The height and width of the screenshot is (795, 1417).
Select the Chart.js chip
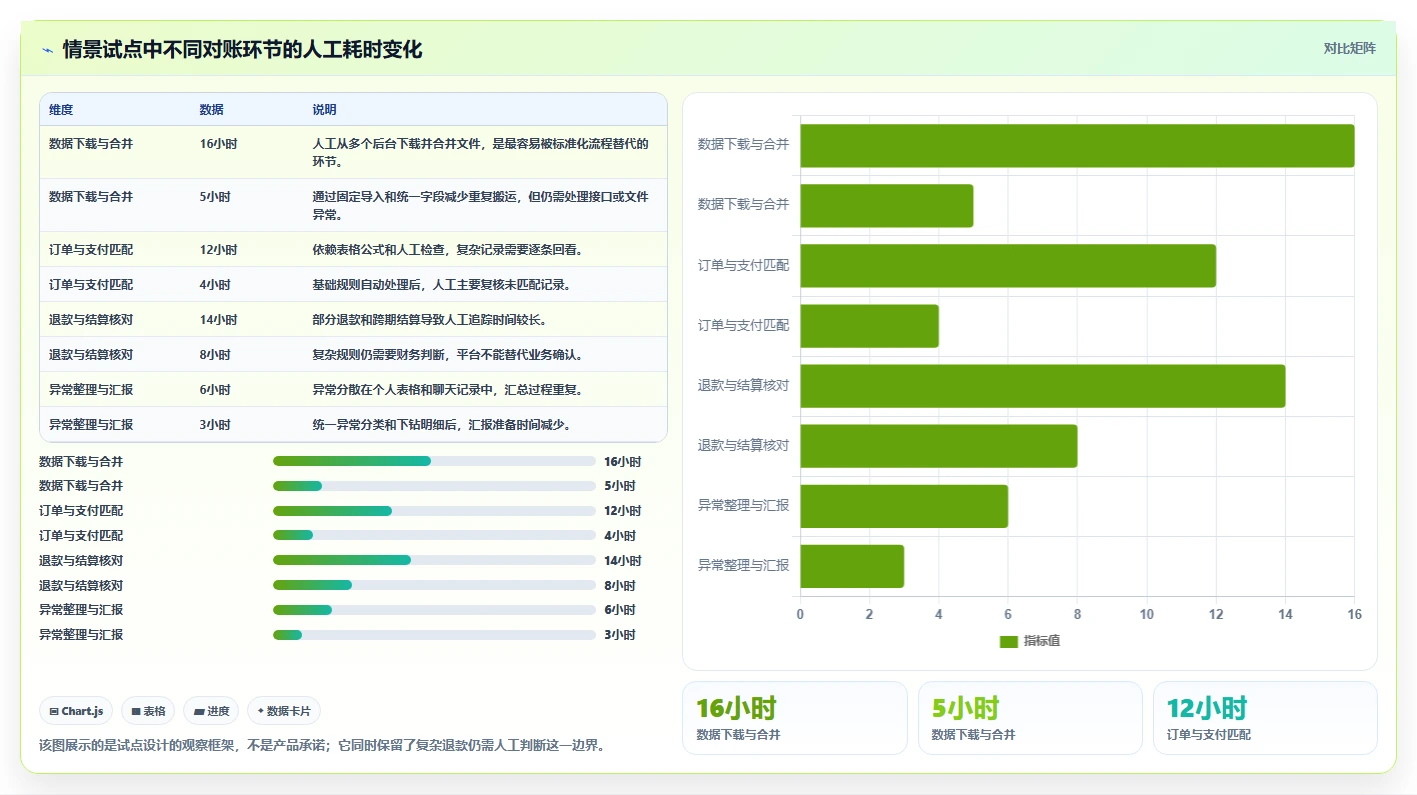coord(77,711)
